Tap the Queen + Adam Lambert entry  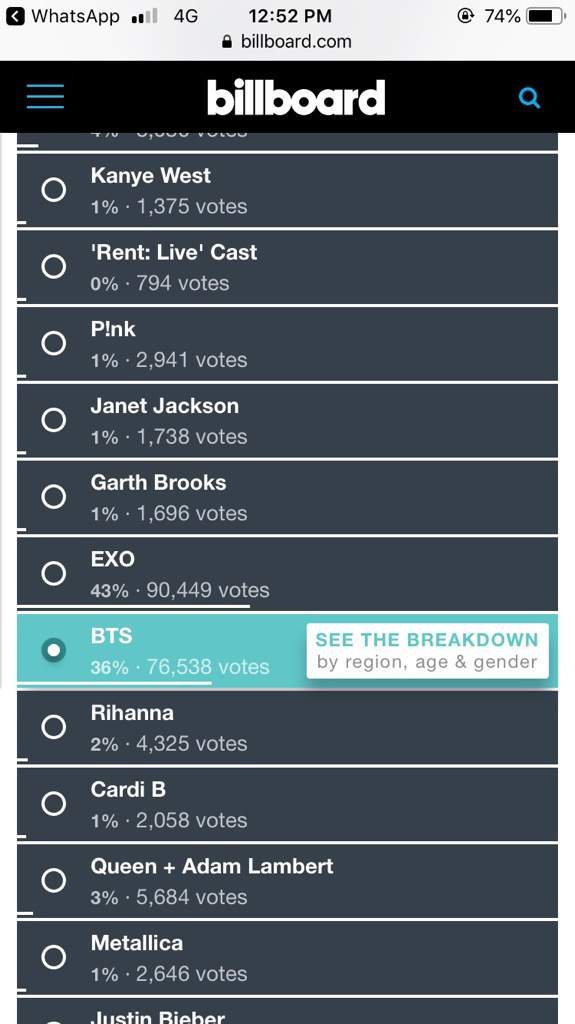point(288,880)
